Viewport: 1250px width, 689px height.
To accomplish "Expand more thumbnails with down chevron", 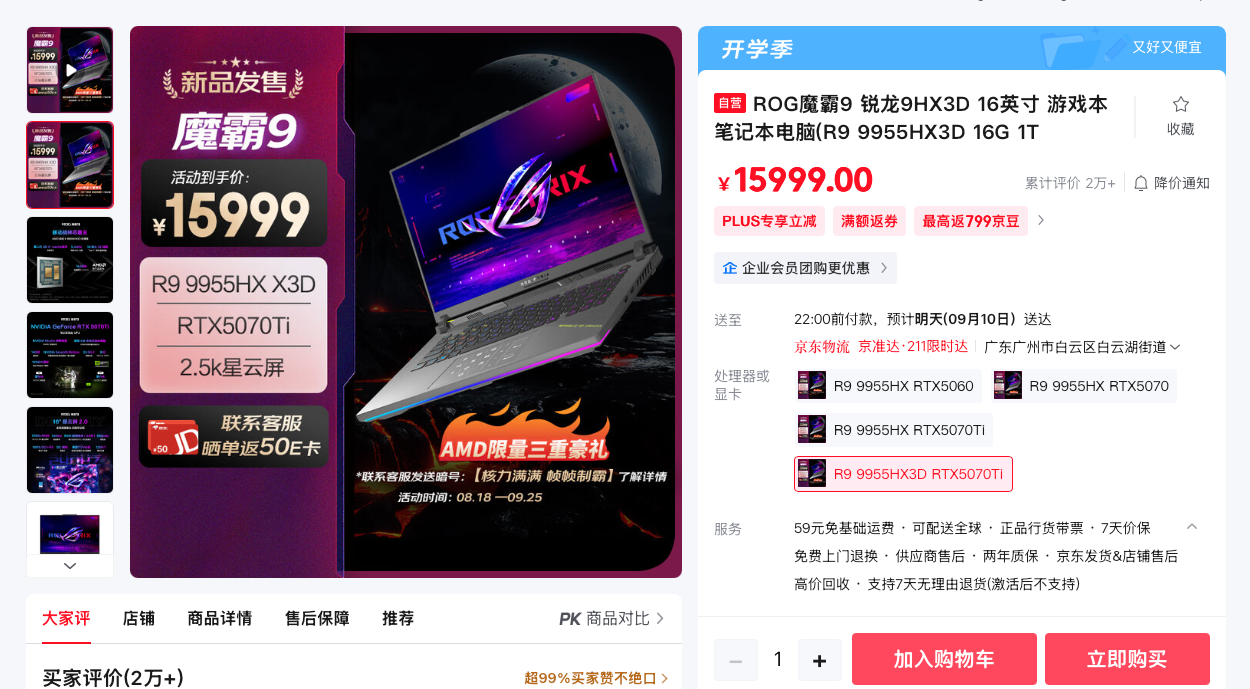I will (x=70, y=566).
